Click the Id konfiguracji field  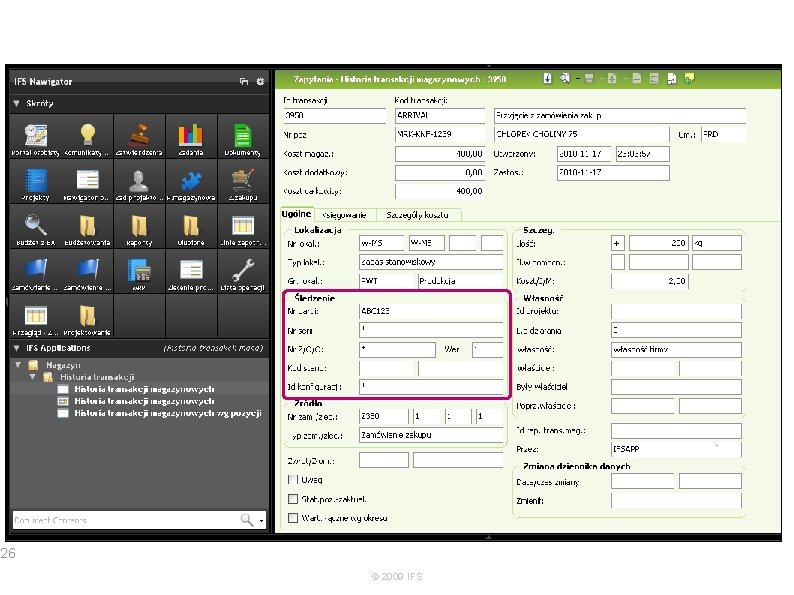tap(431, 386)
